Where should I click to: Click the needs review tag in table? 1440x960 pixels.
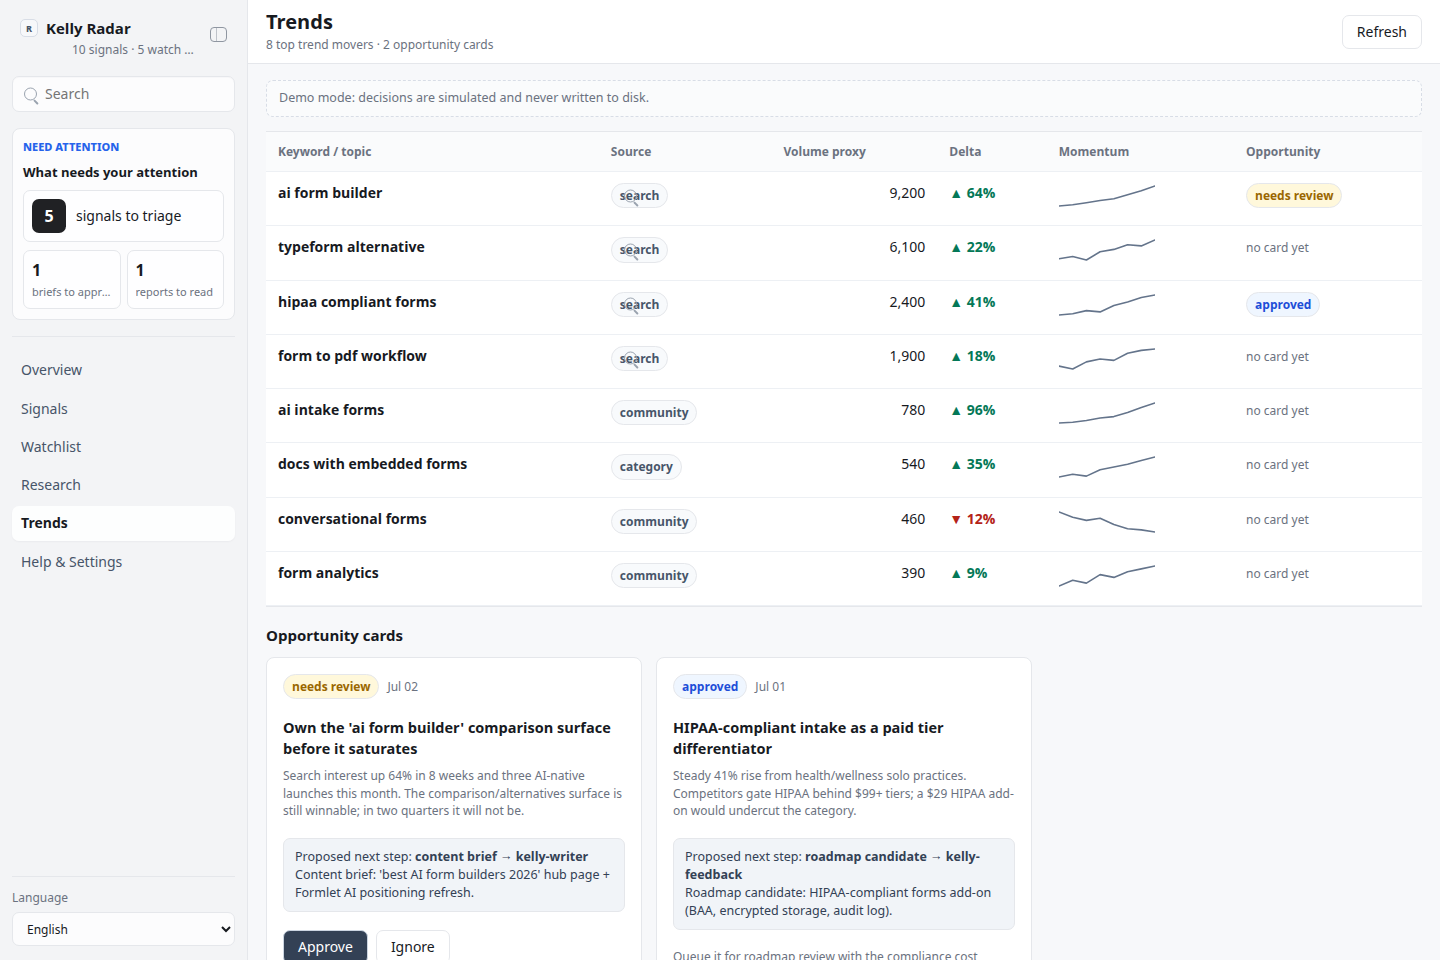[1293, 196]
